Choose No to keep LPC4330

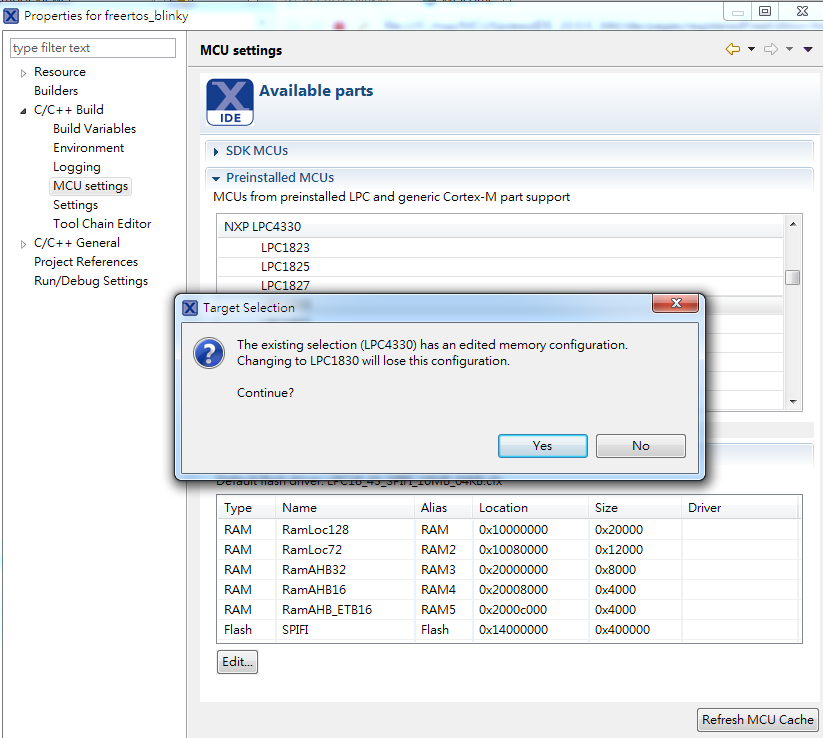point(641,446)
